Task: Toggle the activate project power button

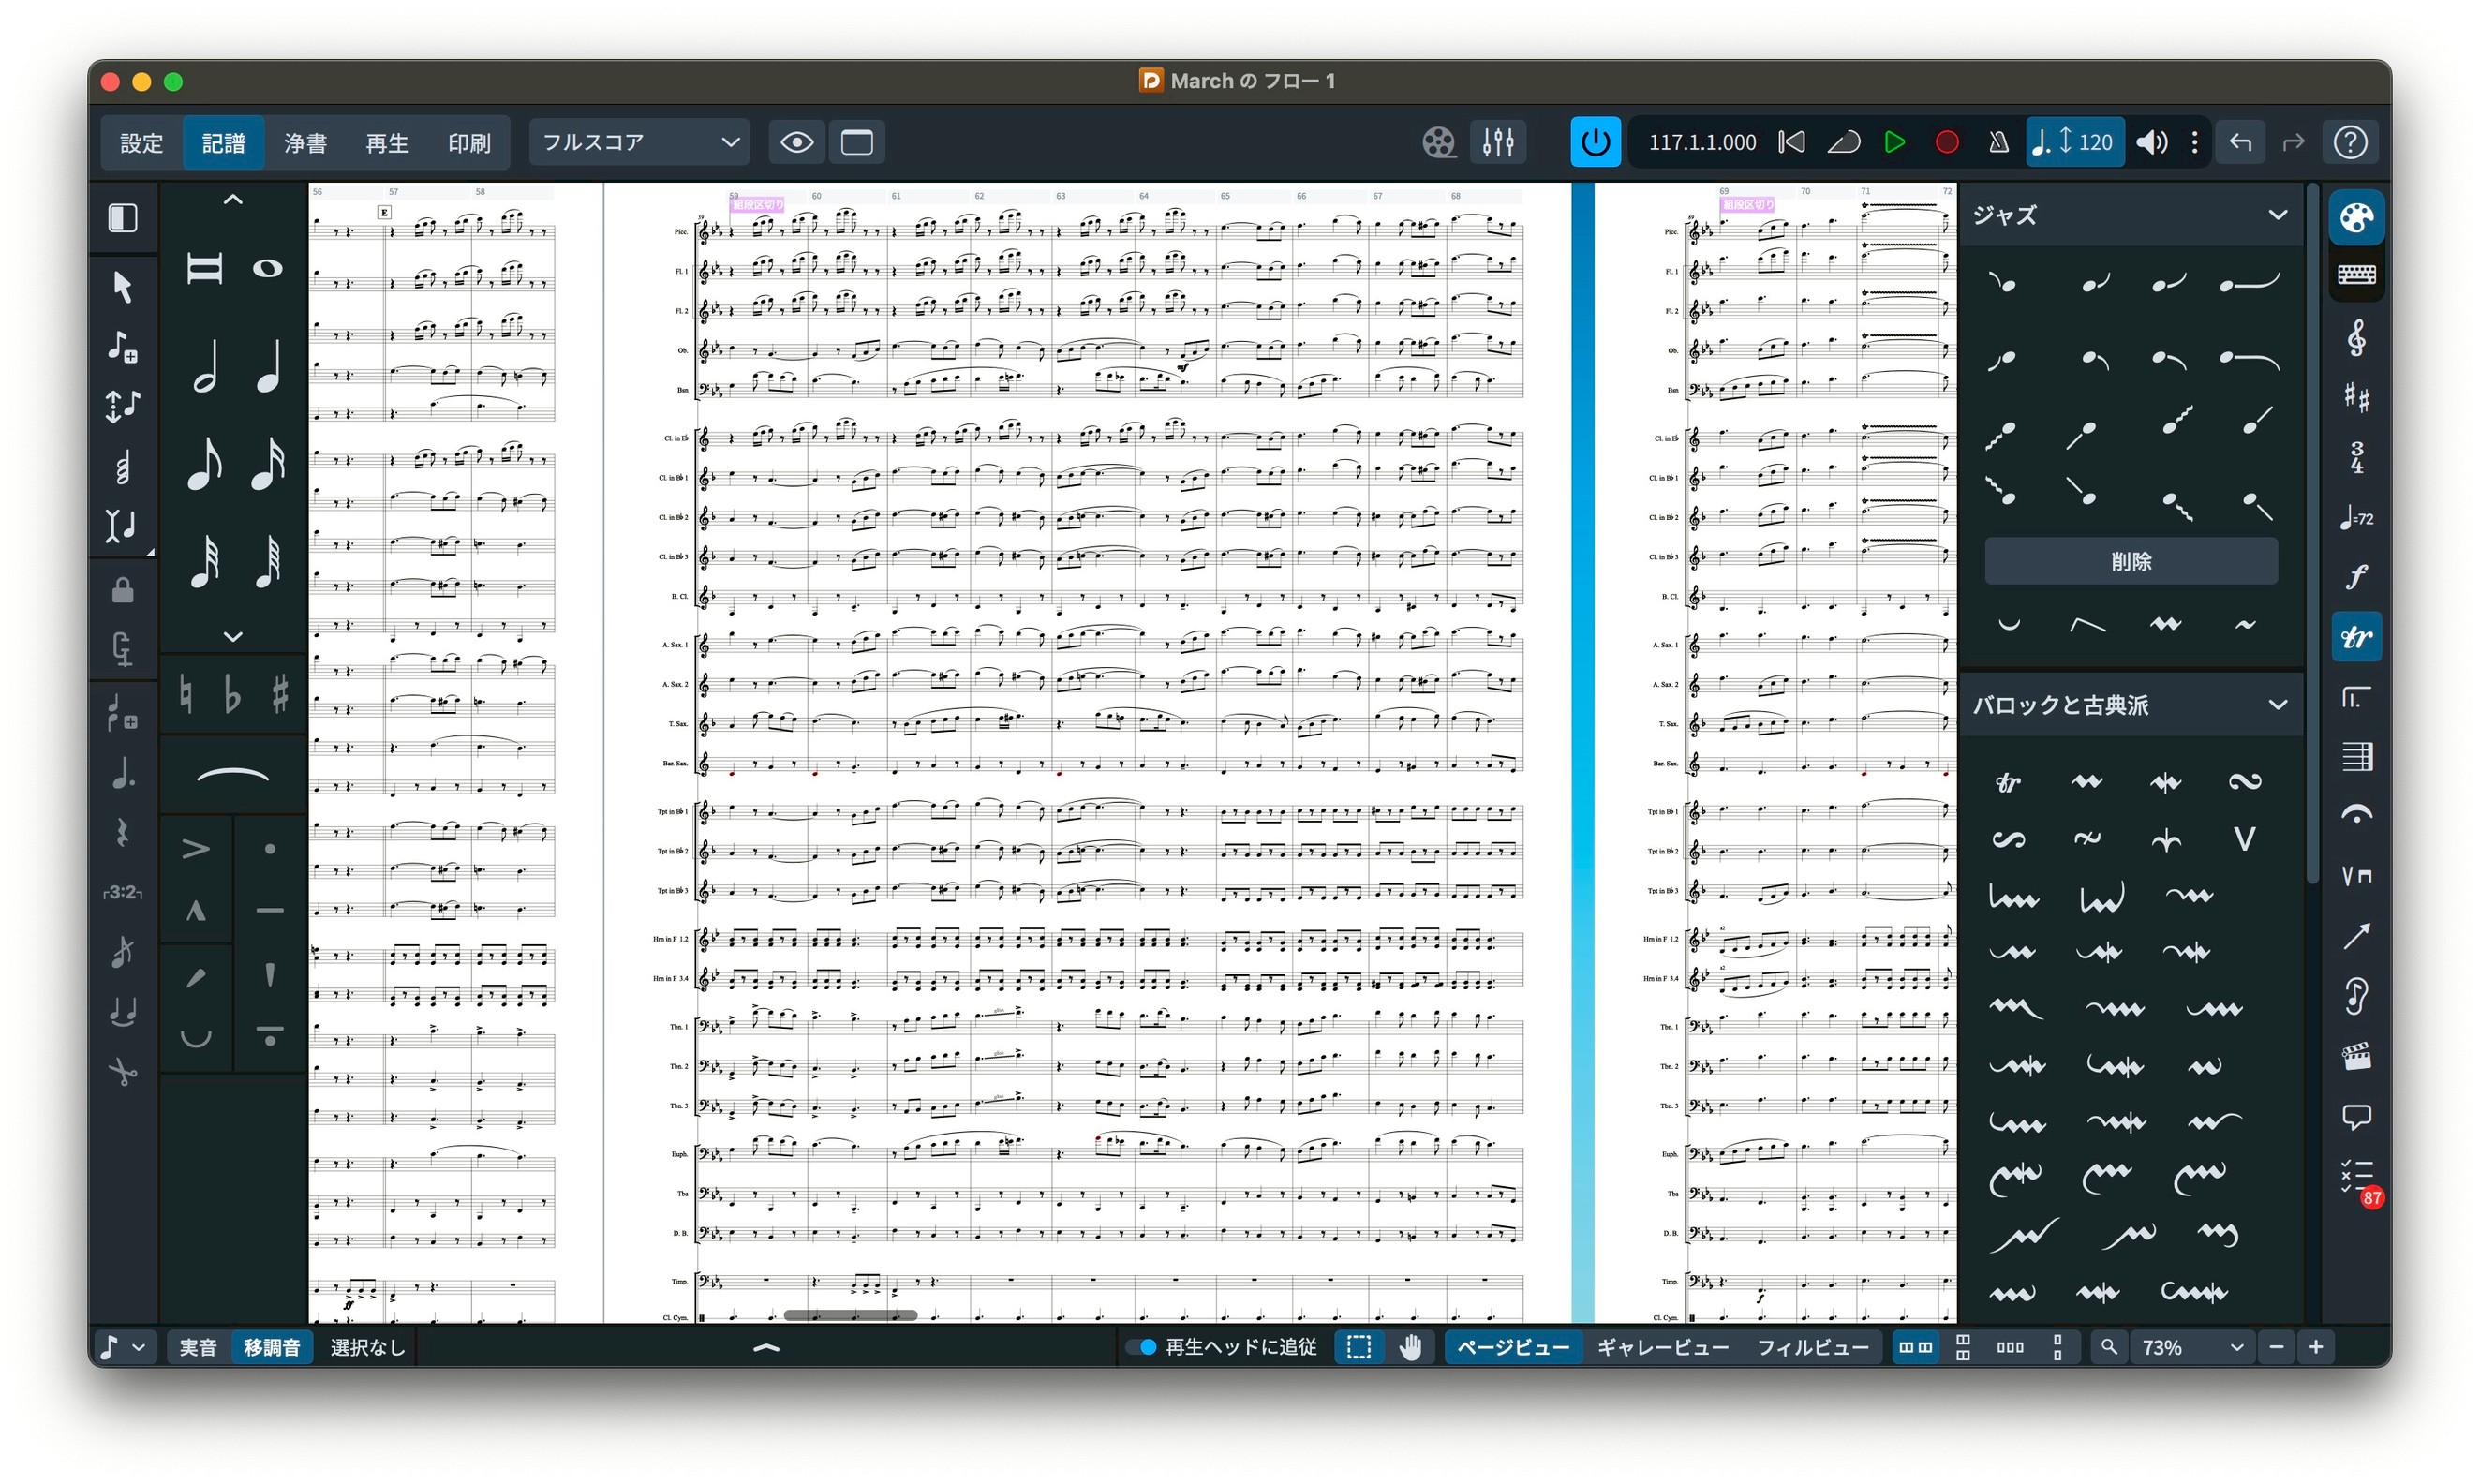Action: click(1595, 142)
